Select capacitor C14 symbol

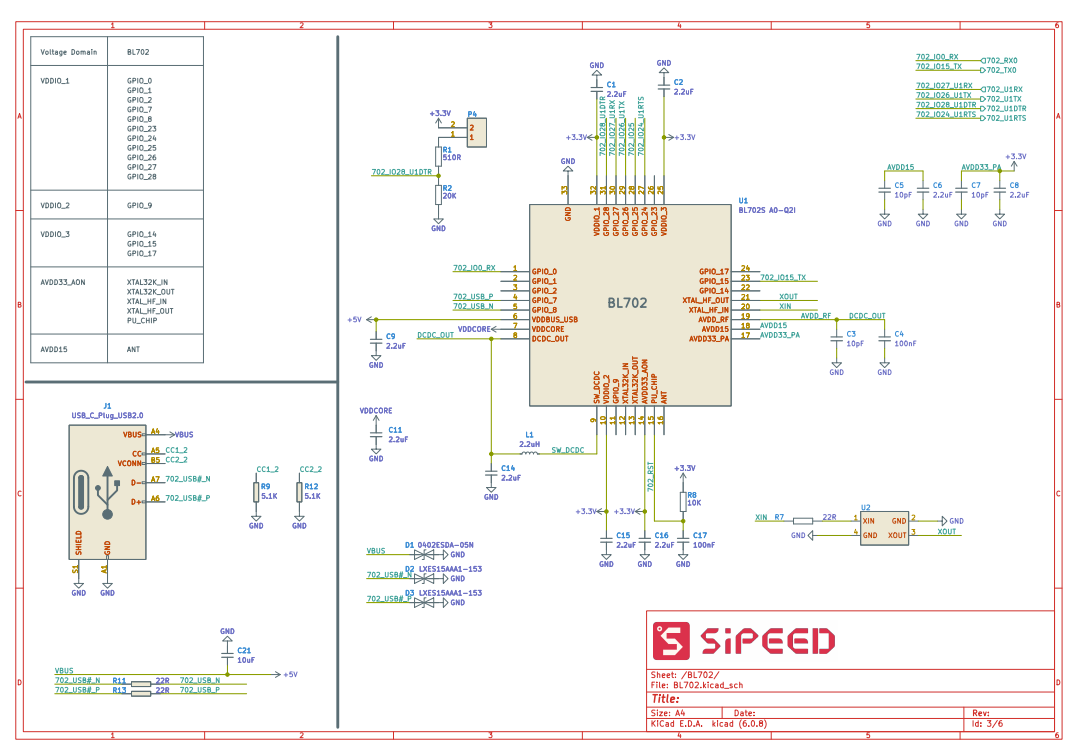[491, 473]
